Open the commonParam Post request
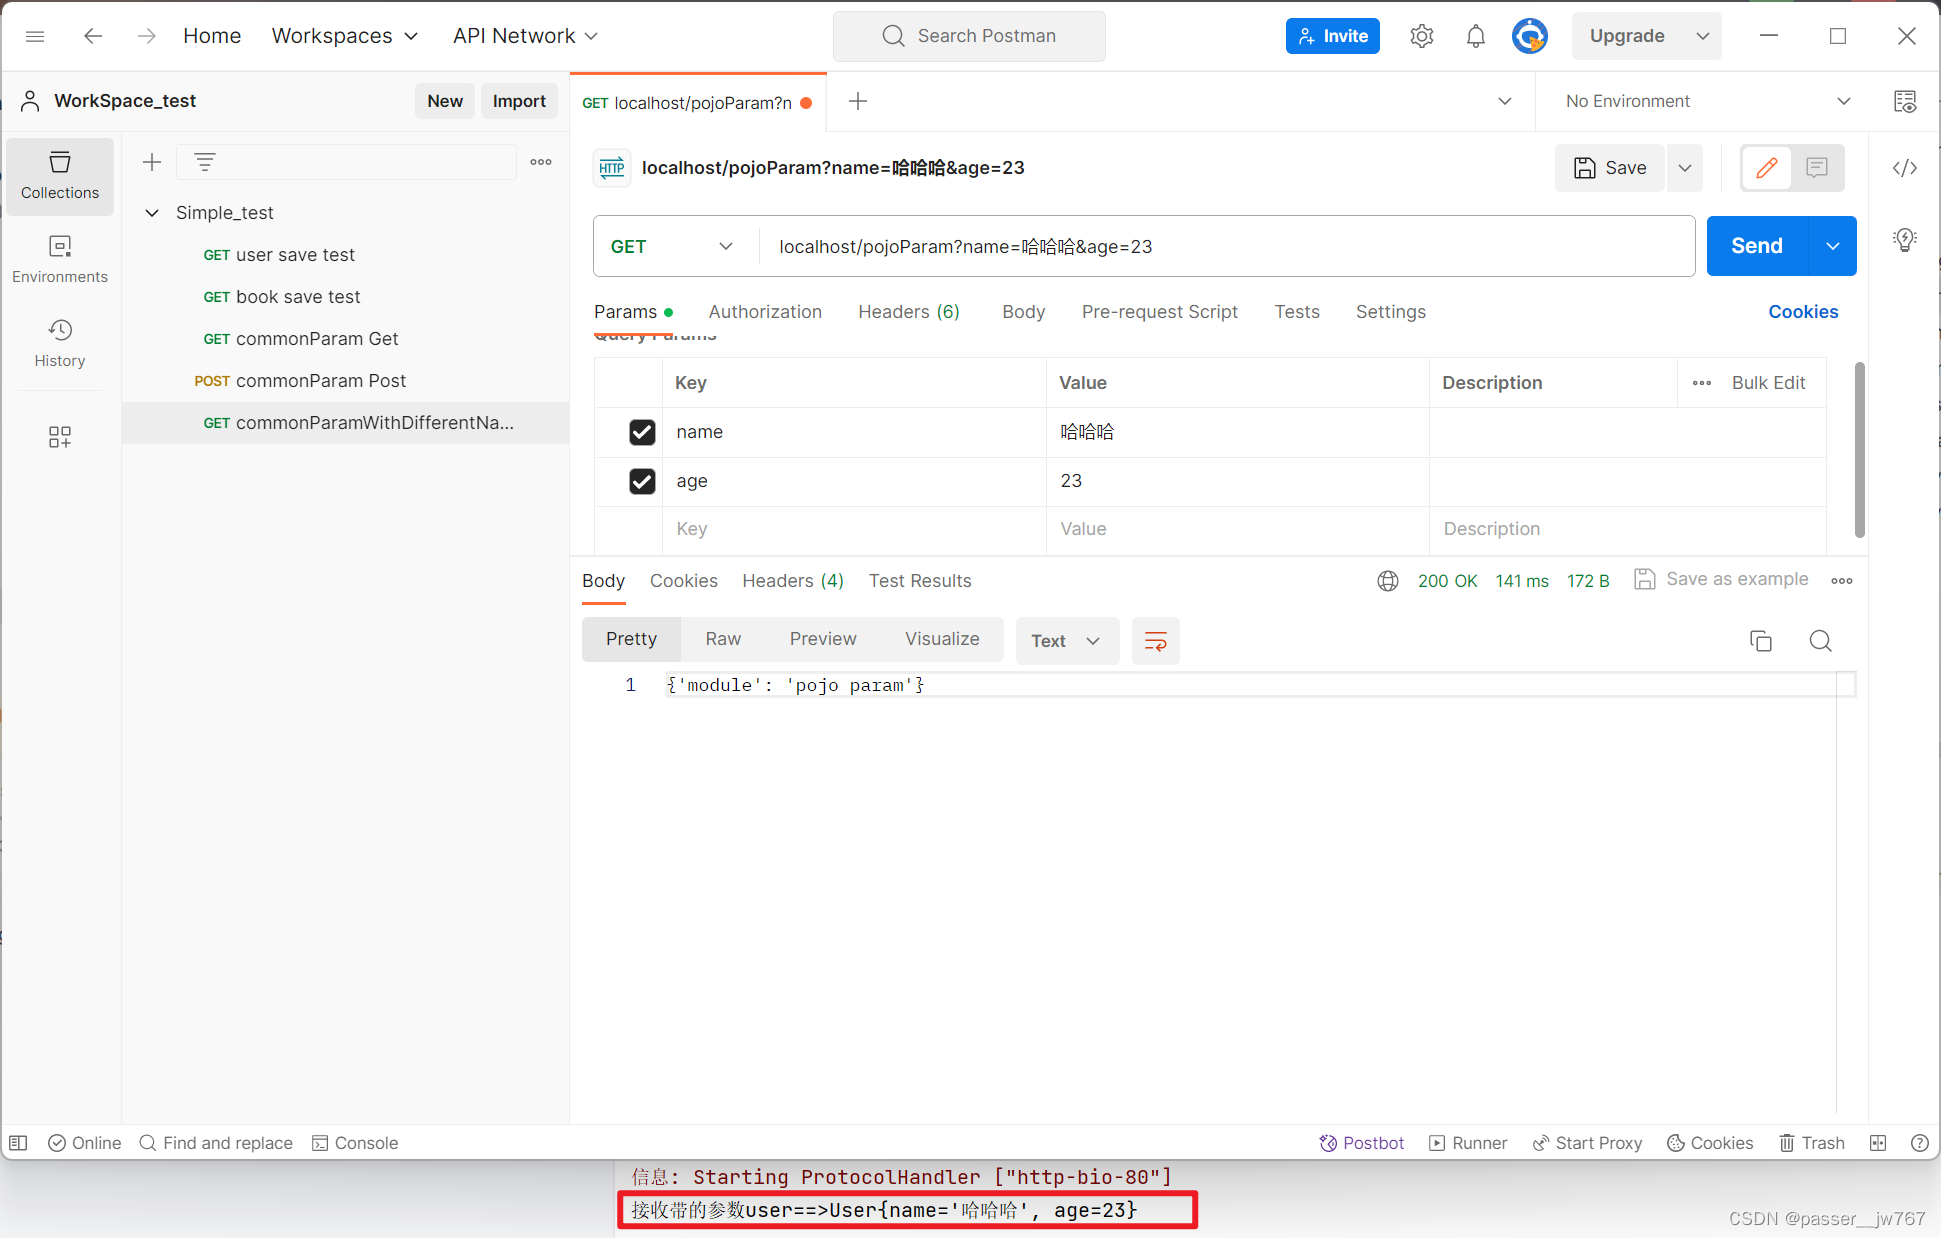This screenshot has width=1941, height=1238. 345,381
